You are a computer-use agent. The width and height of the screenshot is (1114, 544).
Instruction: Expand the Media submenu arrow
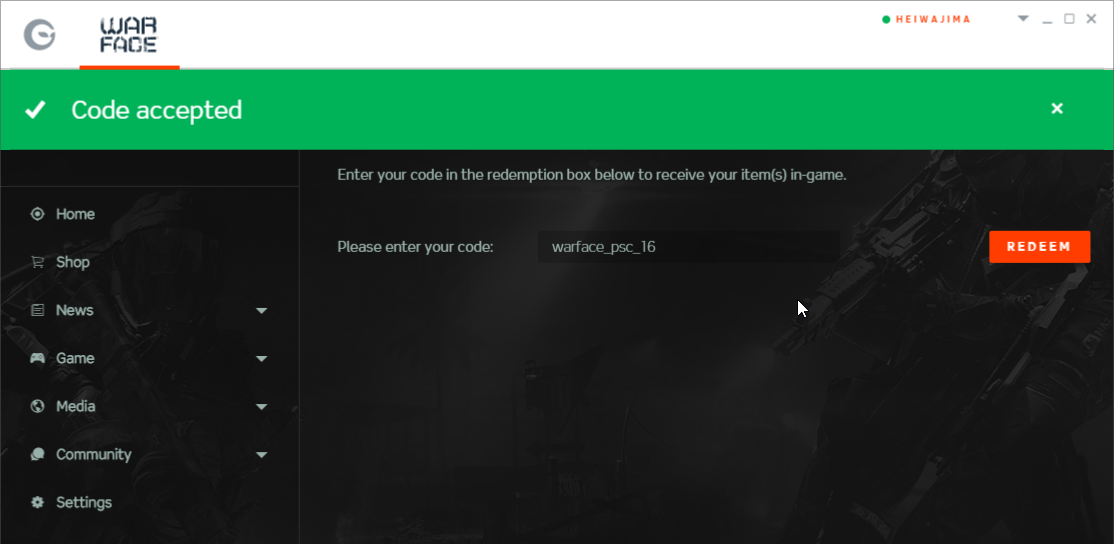[261, 407]
